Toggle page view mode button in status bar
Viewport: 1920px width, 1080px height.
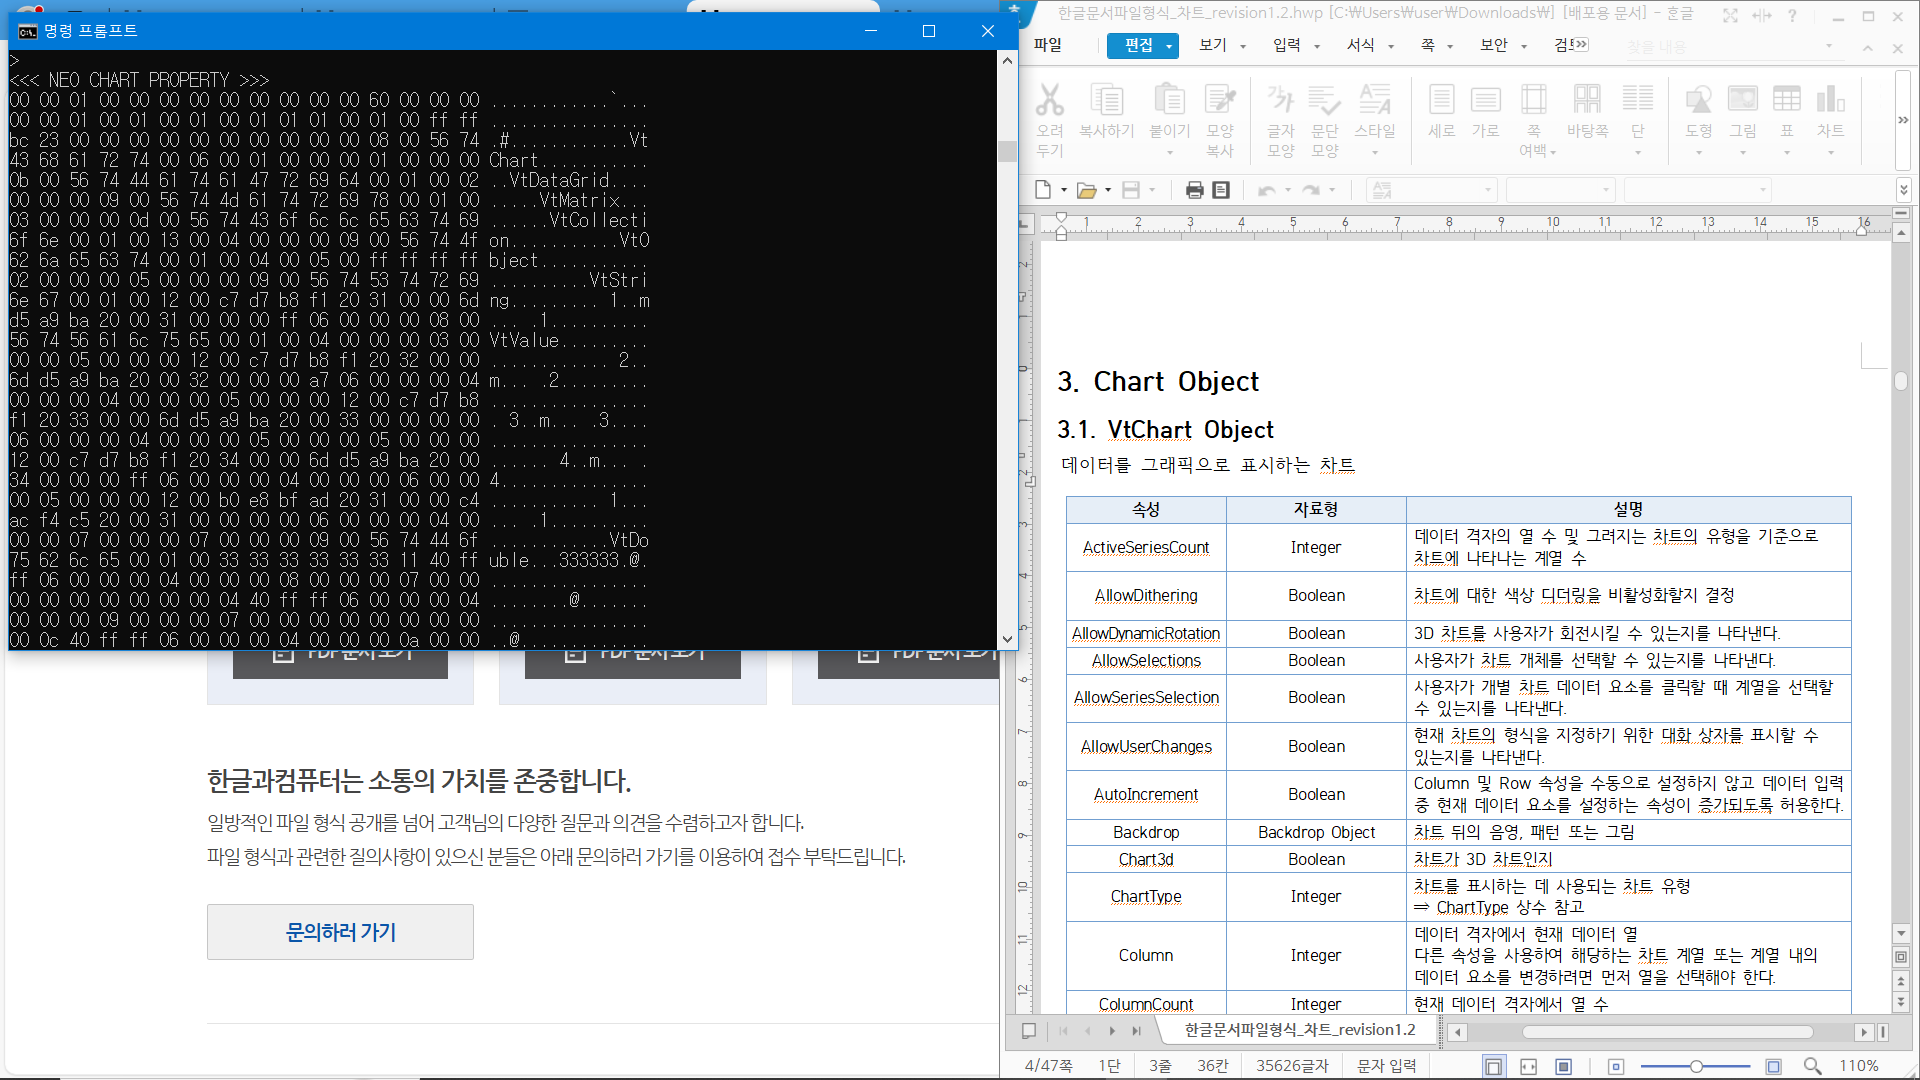click(x=1493, y=1066)
